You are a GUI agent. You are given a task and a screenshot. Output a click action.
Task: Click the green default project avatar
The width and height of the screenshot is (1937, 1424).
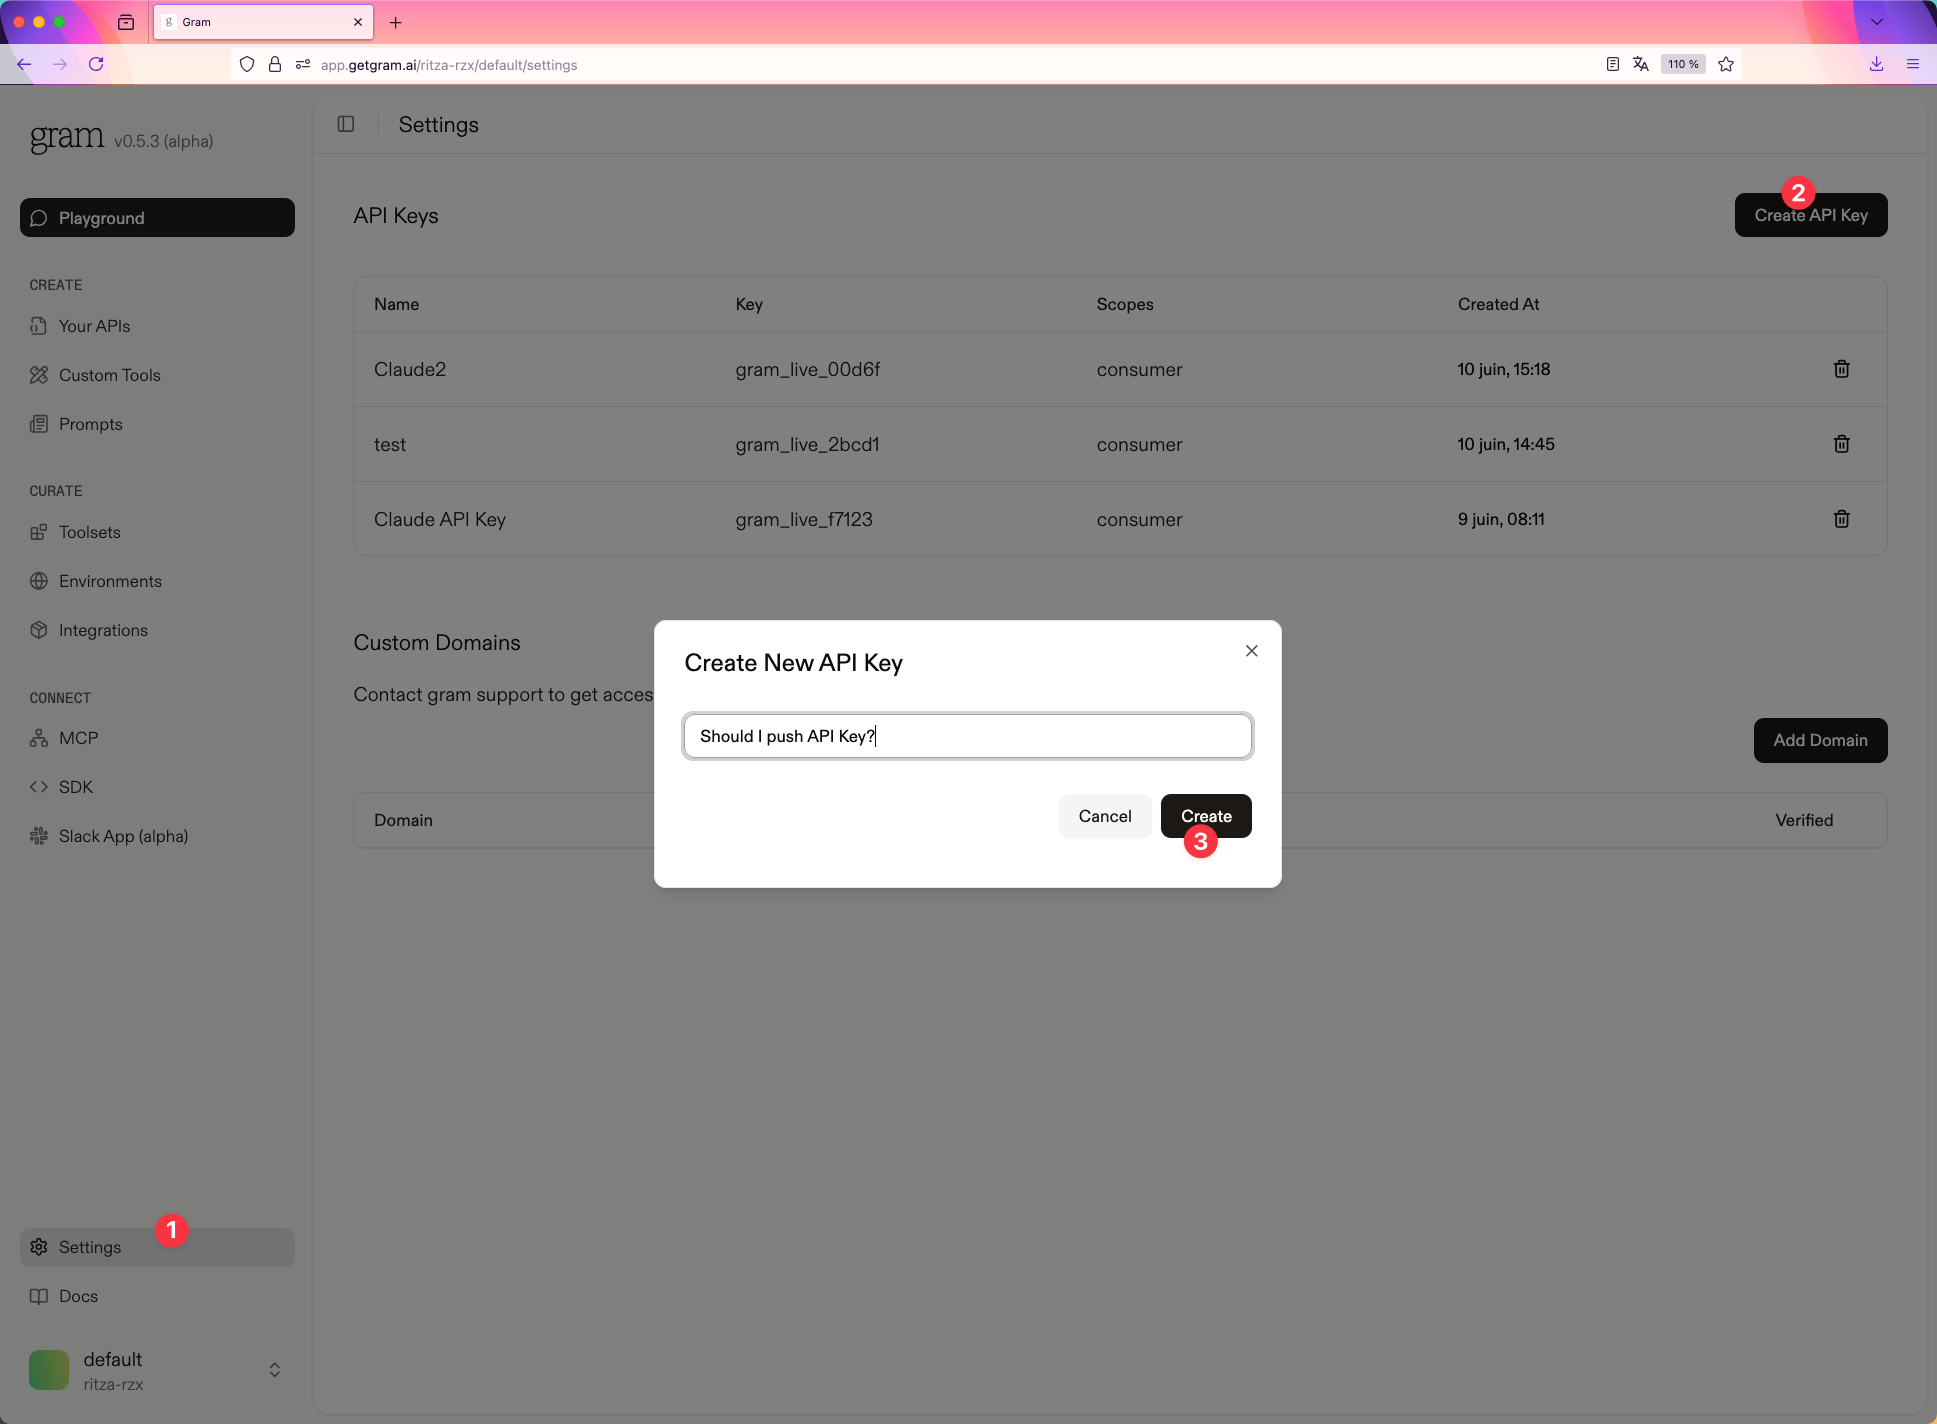point(49,1370)
